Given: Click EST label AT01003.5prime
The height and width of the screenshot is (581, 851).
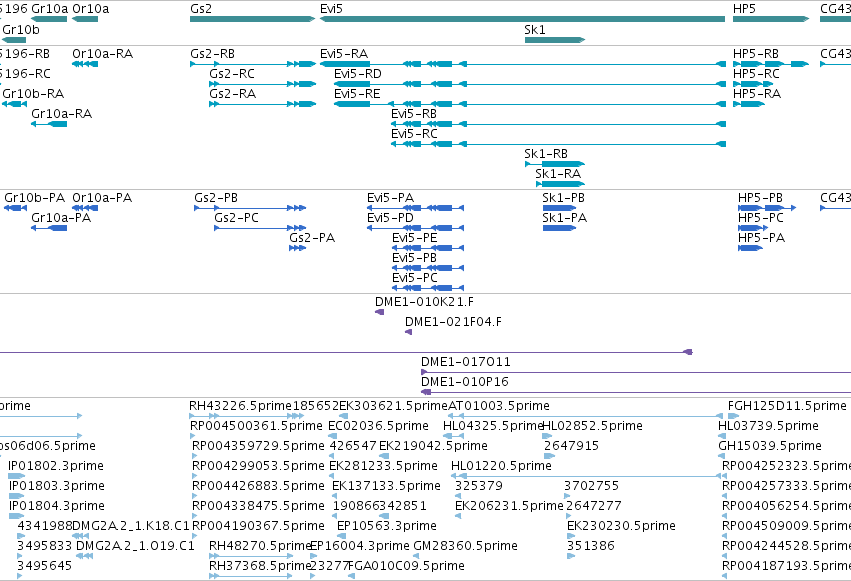Looking at the screenshot, I should (x=499, y=406).
